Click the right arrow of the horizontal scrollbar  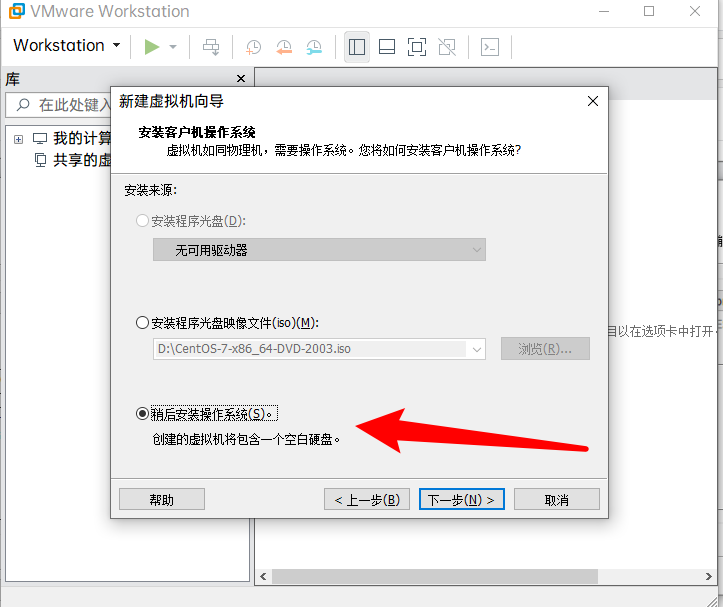coord(709,576)
